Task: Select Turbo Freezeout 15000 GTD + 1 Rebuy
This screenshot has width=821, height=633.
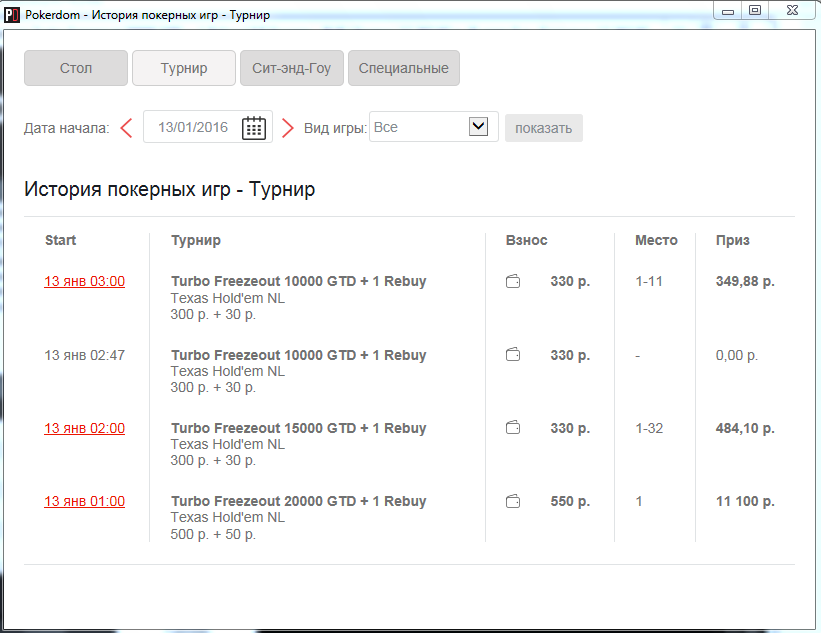Action: pos(298,428)
